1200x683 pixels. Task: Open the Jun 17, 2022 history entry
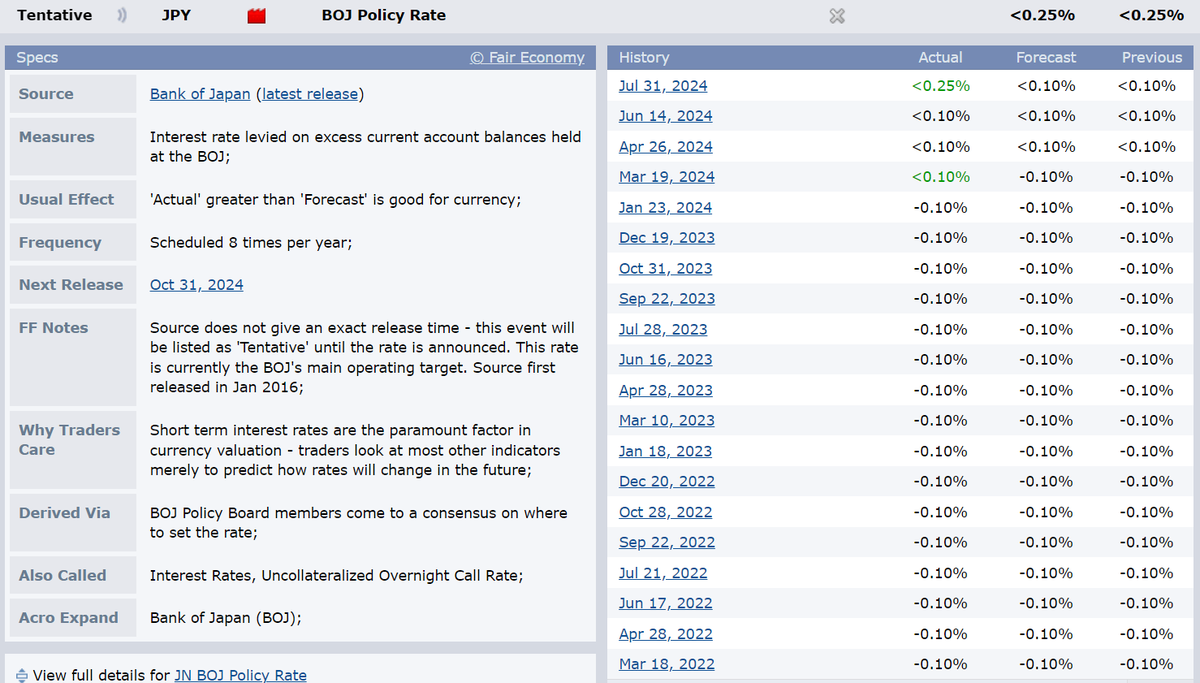[x=666, y=604]
